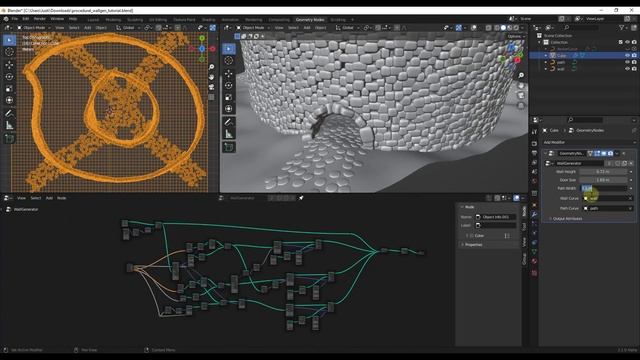
Task: Hide the Cube object in outliner
Action: (627, 55)
